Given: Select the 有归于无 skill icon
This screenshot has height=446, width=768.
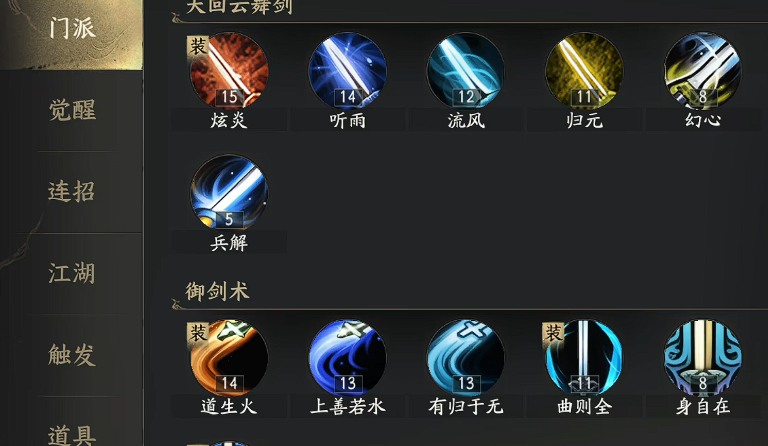Looking at the screenshot, I should pos(466,357).
